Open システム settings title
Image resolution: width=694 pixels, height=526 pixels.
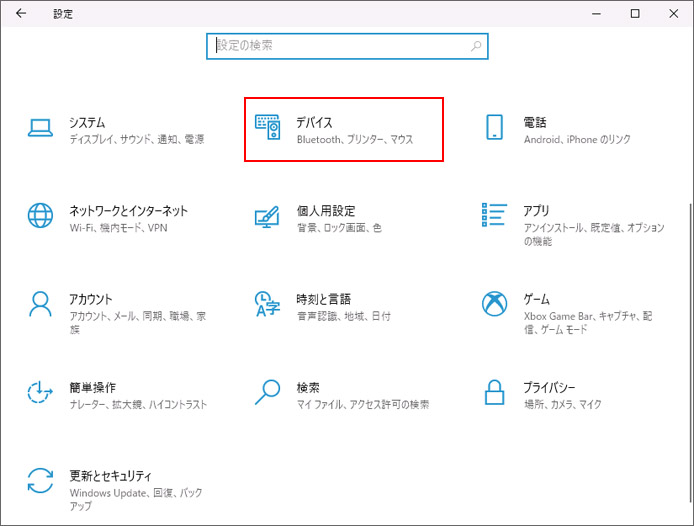pos(87,123)
